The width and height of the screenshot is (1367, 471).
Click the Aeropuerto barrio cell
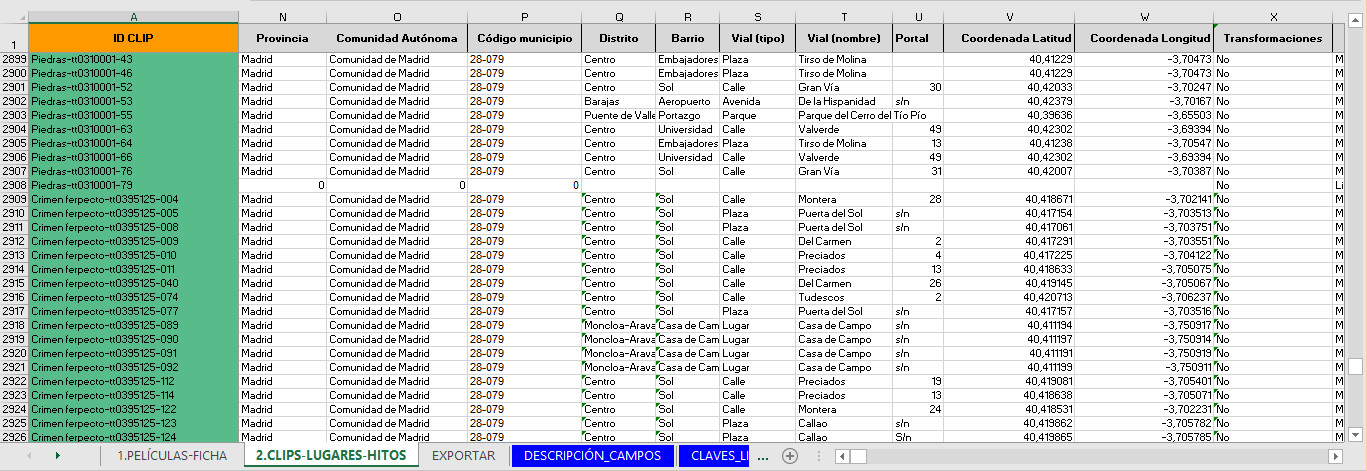[x=688, y=101]
